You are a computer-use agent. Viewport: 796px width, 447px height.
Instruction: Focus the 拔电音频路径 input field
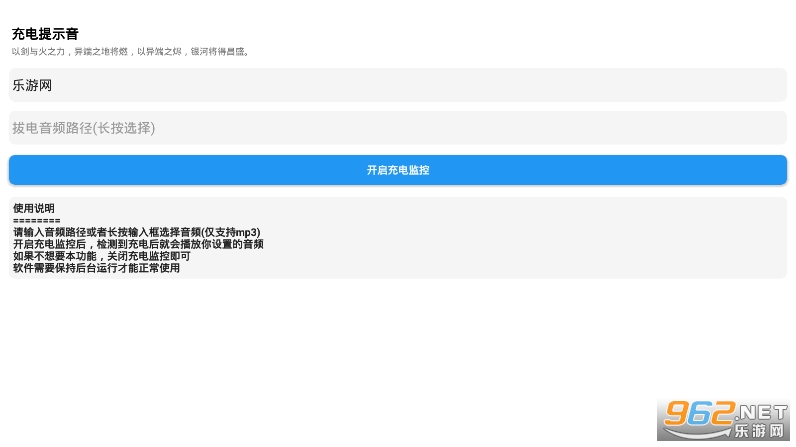398,128
